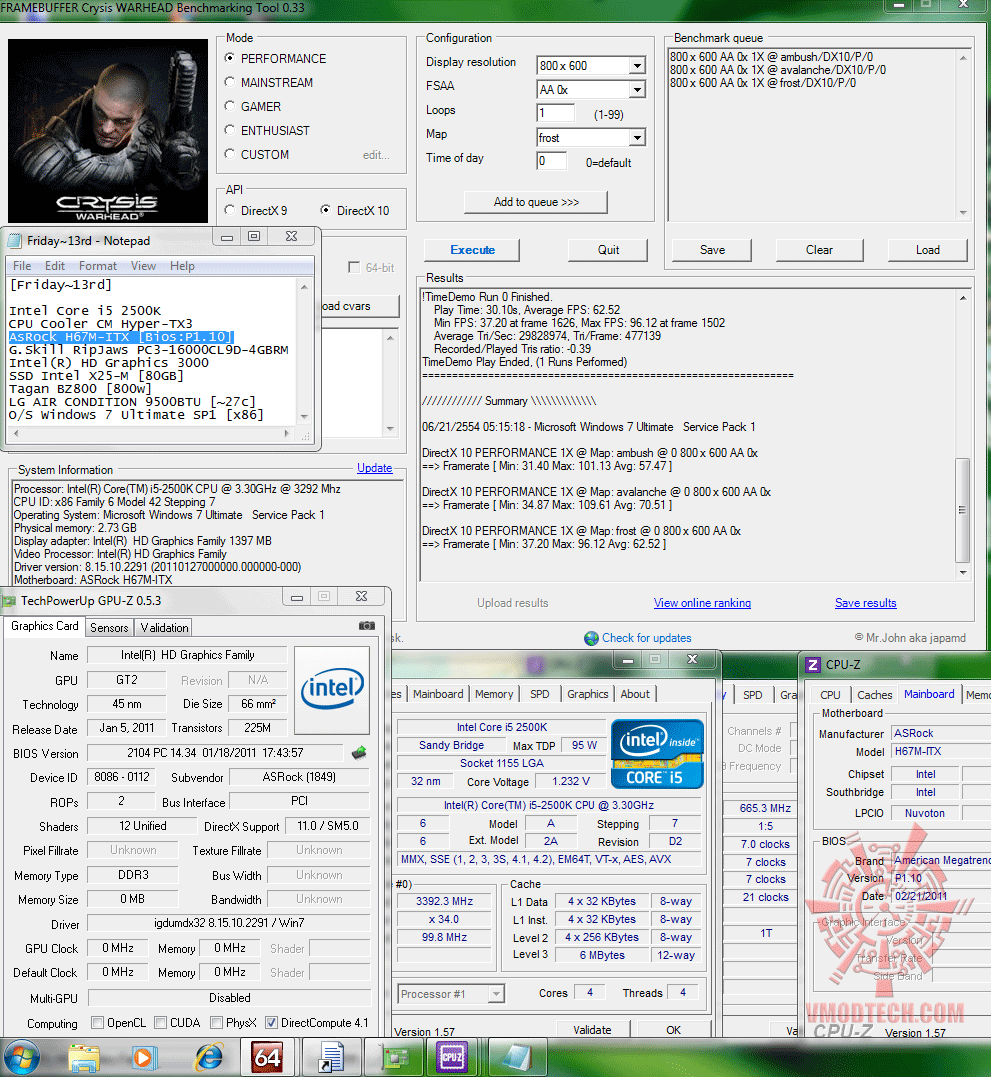Open the Processor #1 dropdown in CPU-Z
The image size is (991, 1077).
pos(496,994)
